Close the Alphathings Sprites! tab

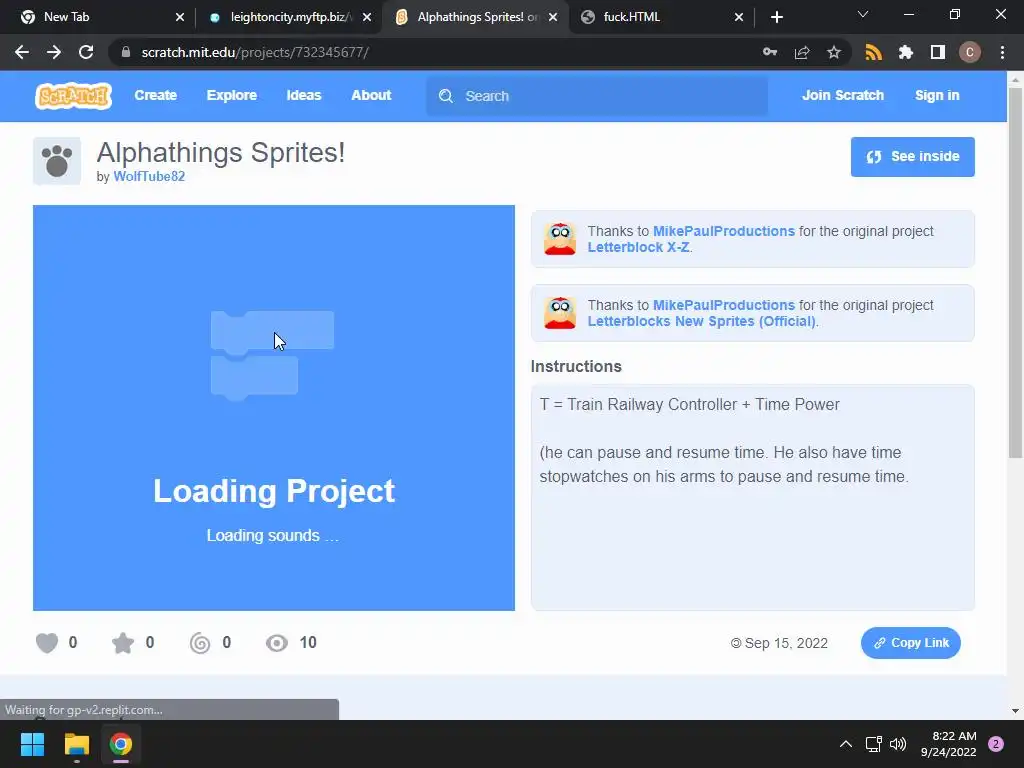[x=553, y=17]
